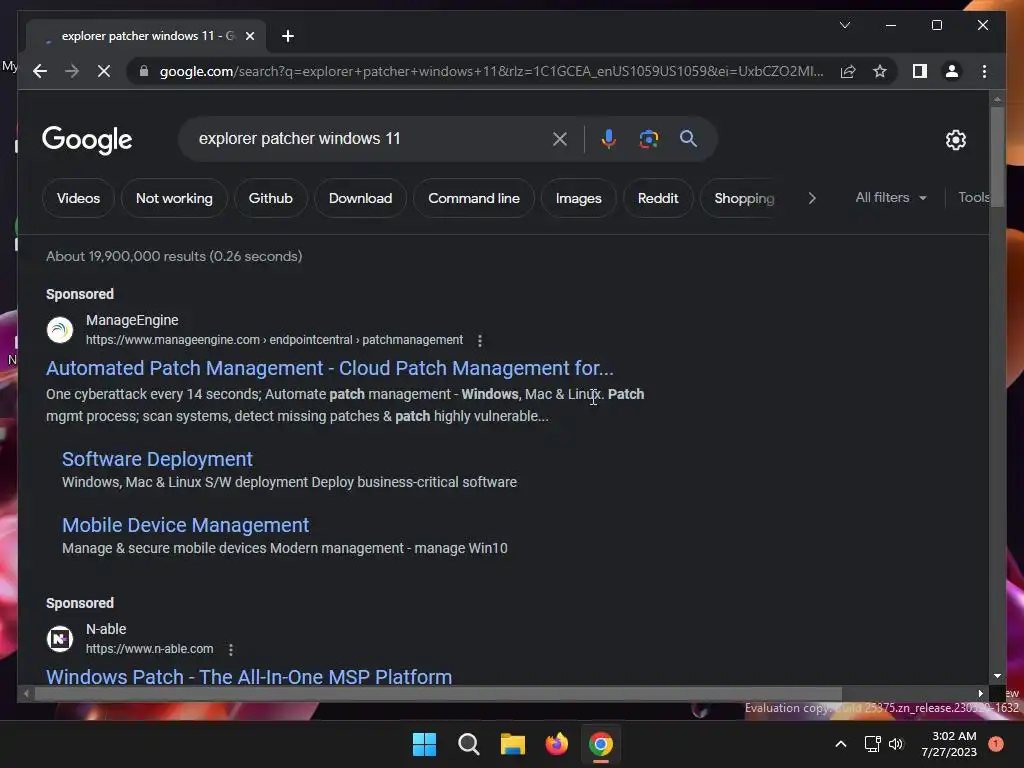The width and height of the screenshot is (1024, 768).
Task: Click the horizontal scrollbar right arrow
Action: point(980,694)
